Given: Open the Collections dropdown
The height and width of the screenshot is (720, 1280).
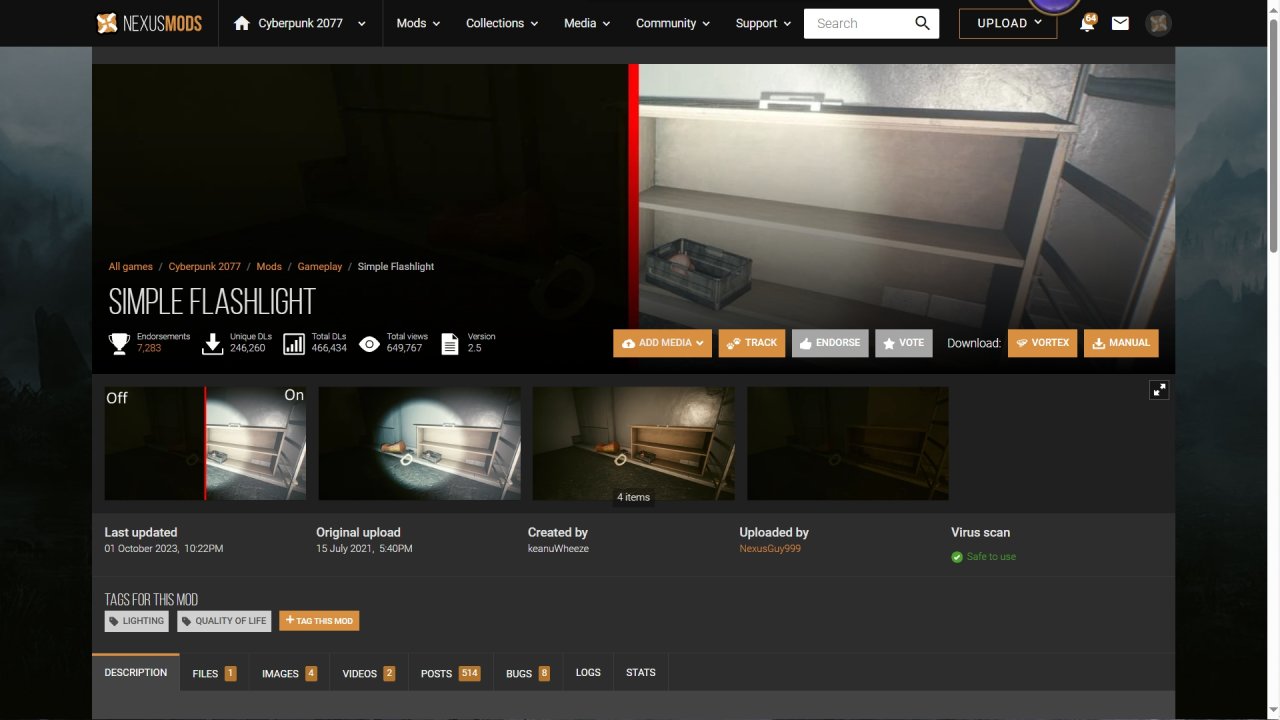Looking at the screenshot, I should [502, 23].
